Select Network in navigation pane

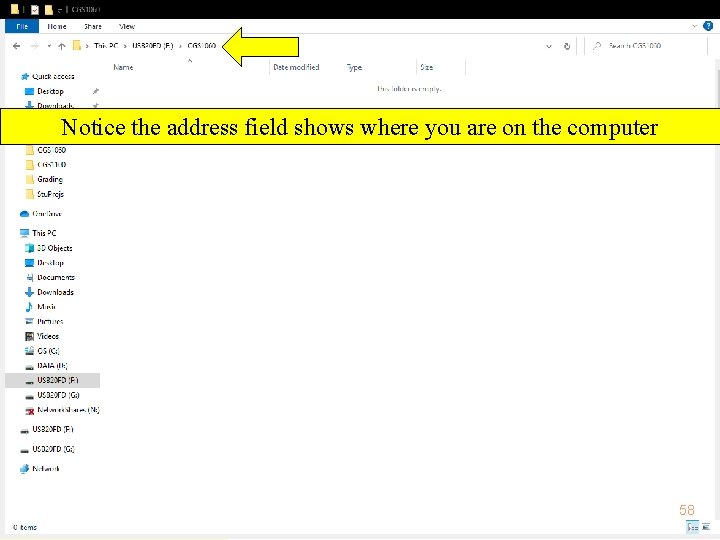[46, 469]
